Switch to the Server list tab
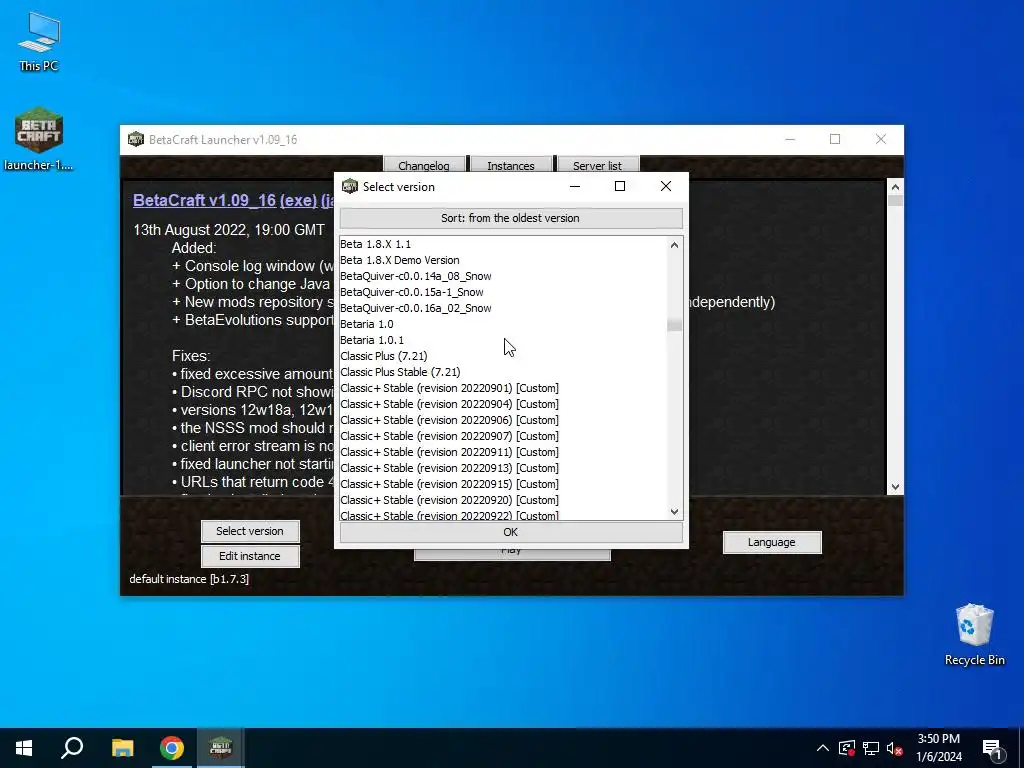This screenshot has height=768, width=1024. coord(598,165)
